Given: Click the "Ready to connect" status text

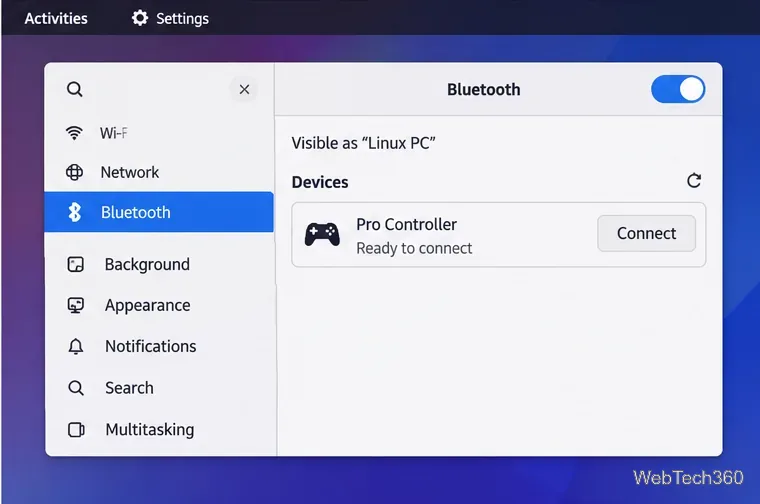Looking at the screenshot, I should [414, 248].
